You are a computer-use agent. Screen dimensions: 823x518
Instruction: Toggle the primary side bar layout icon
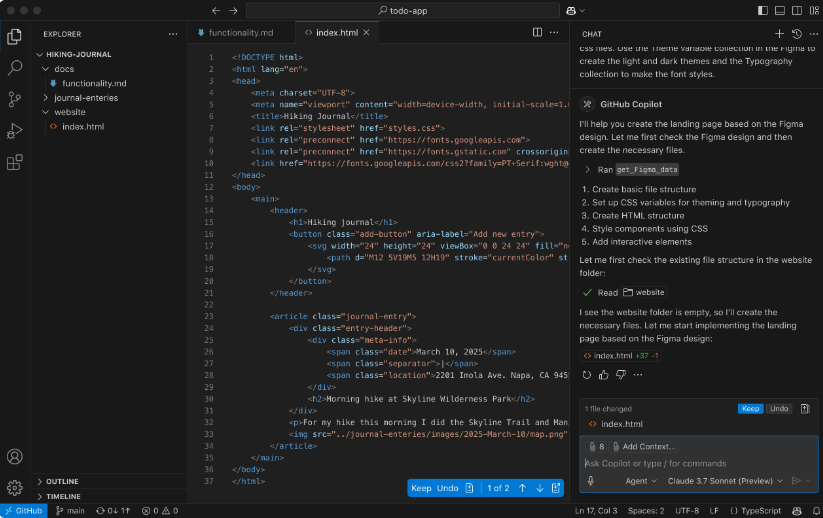coord(763,10)
